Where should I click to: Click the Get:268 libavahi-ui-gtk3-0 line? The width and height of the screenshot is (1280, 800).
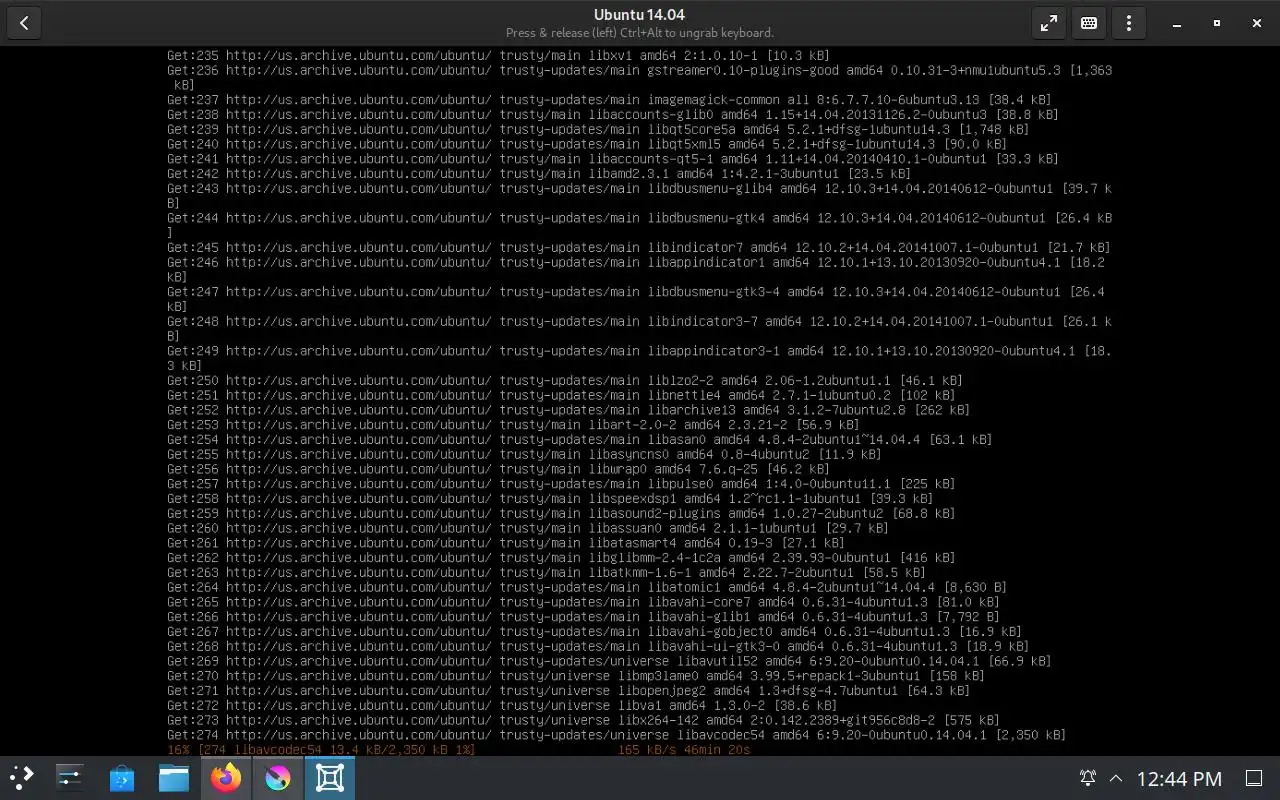pos(598,647)
